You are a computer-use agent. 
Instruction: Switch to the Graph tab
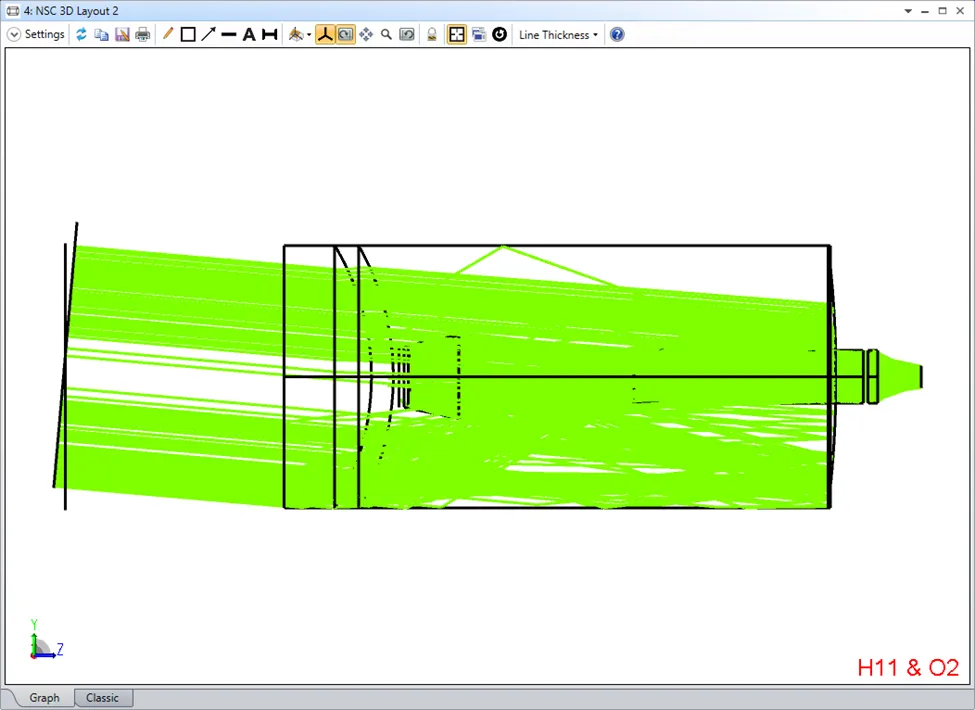click(44, 698)
